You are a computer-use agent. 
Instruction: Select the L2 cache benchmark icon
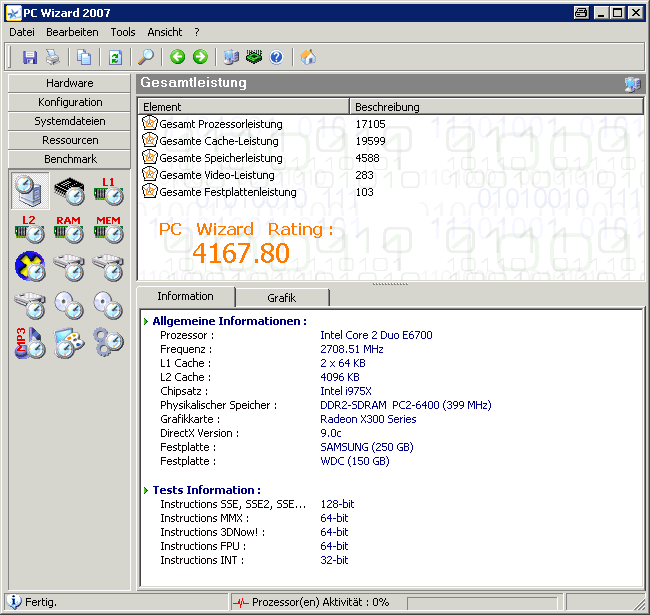pyautogui.click(x=29, y=229)
